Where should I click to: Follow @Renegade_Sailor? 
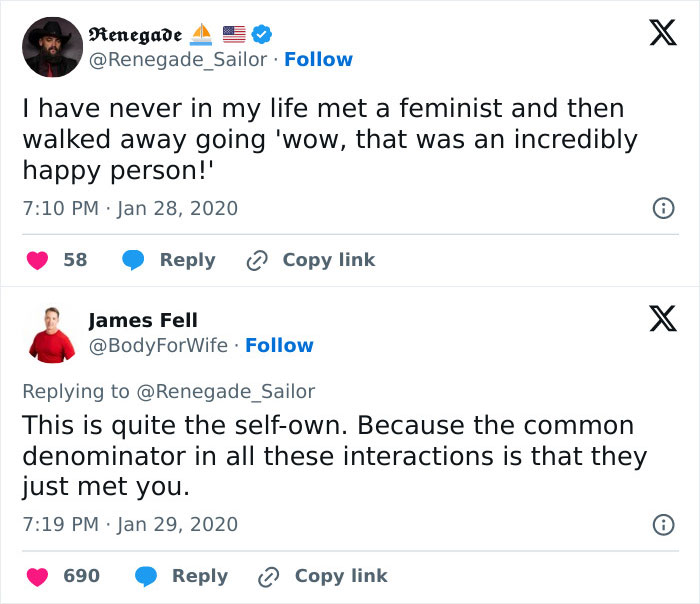(318, 60)
